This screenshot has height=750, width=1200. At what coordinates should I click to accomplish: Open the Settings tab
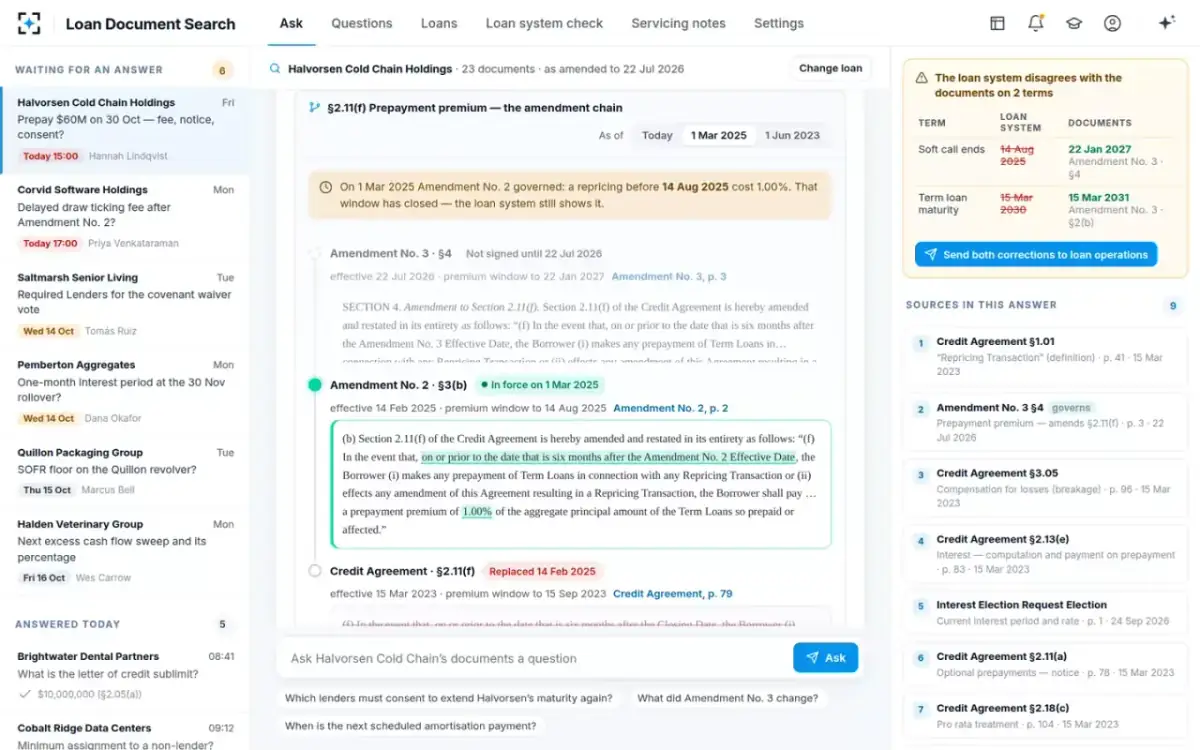tap(779, 23)
